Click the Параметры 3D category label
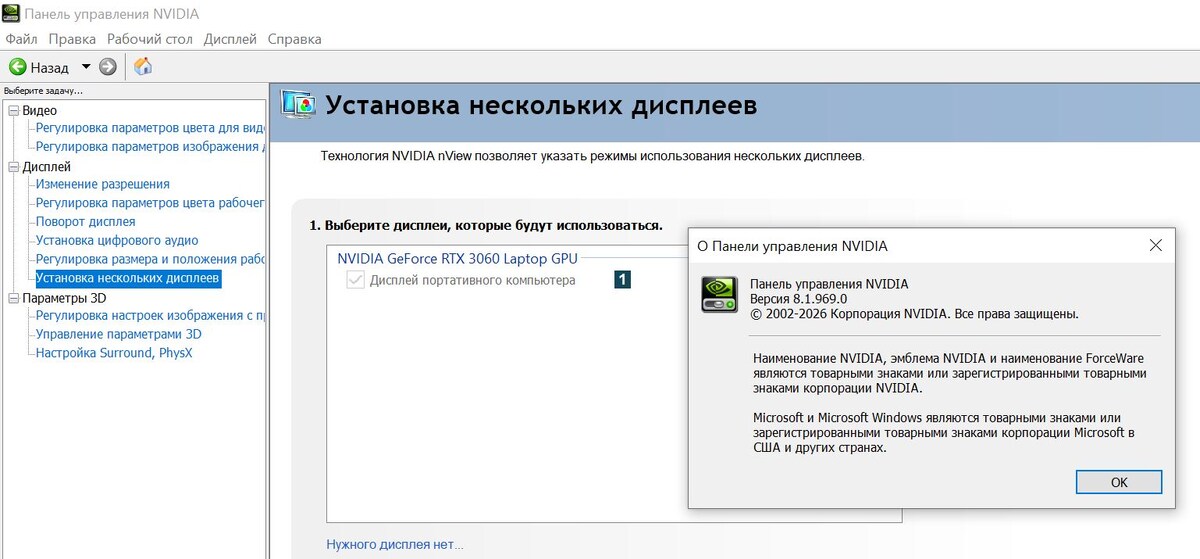Image resolution: width=1200 pixels, height=559 pixels. click(x=64, y=298)
